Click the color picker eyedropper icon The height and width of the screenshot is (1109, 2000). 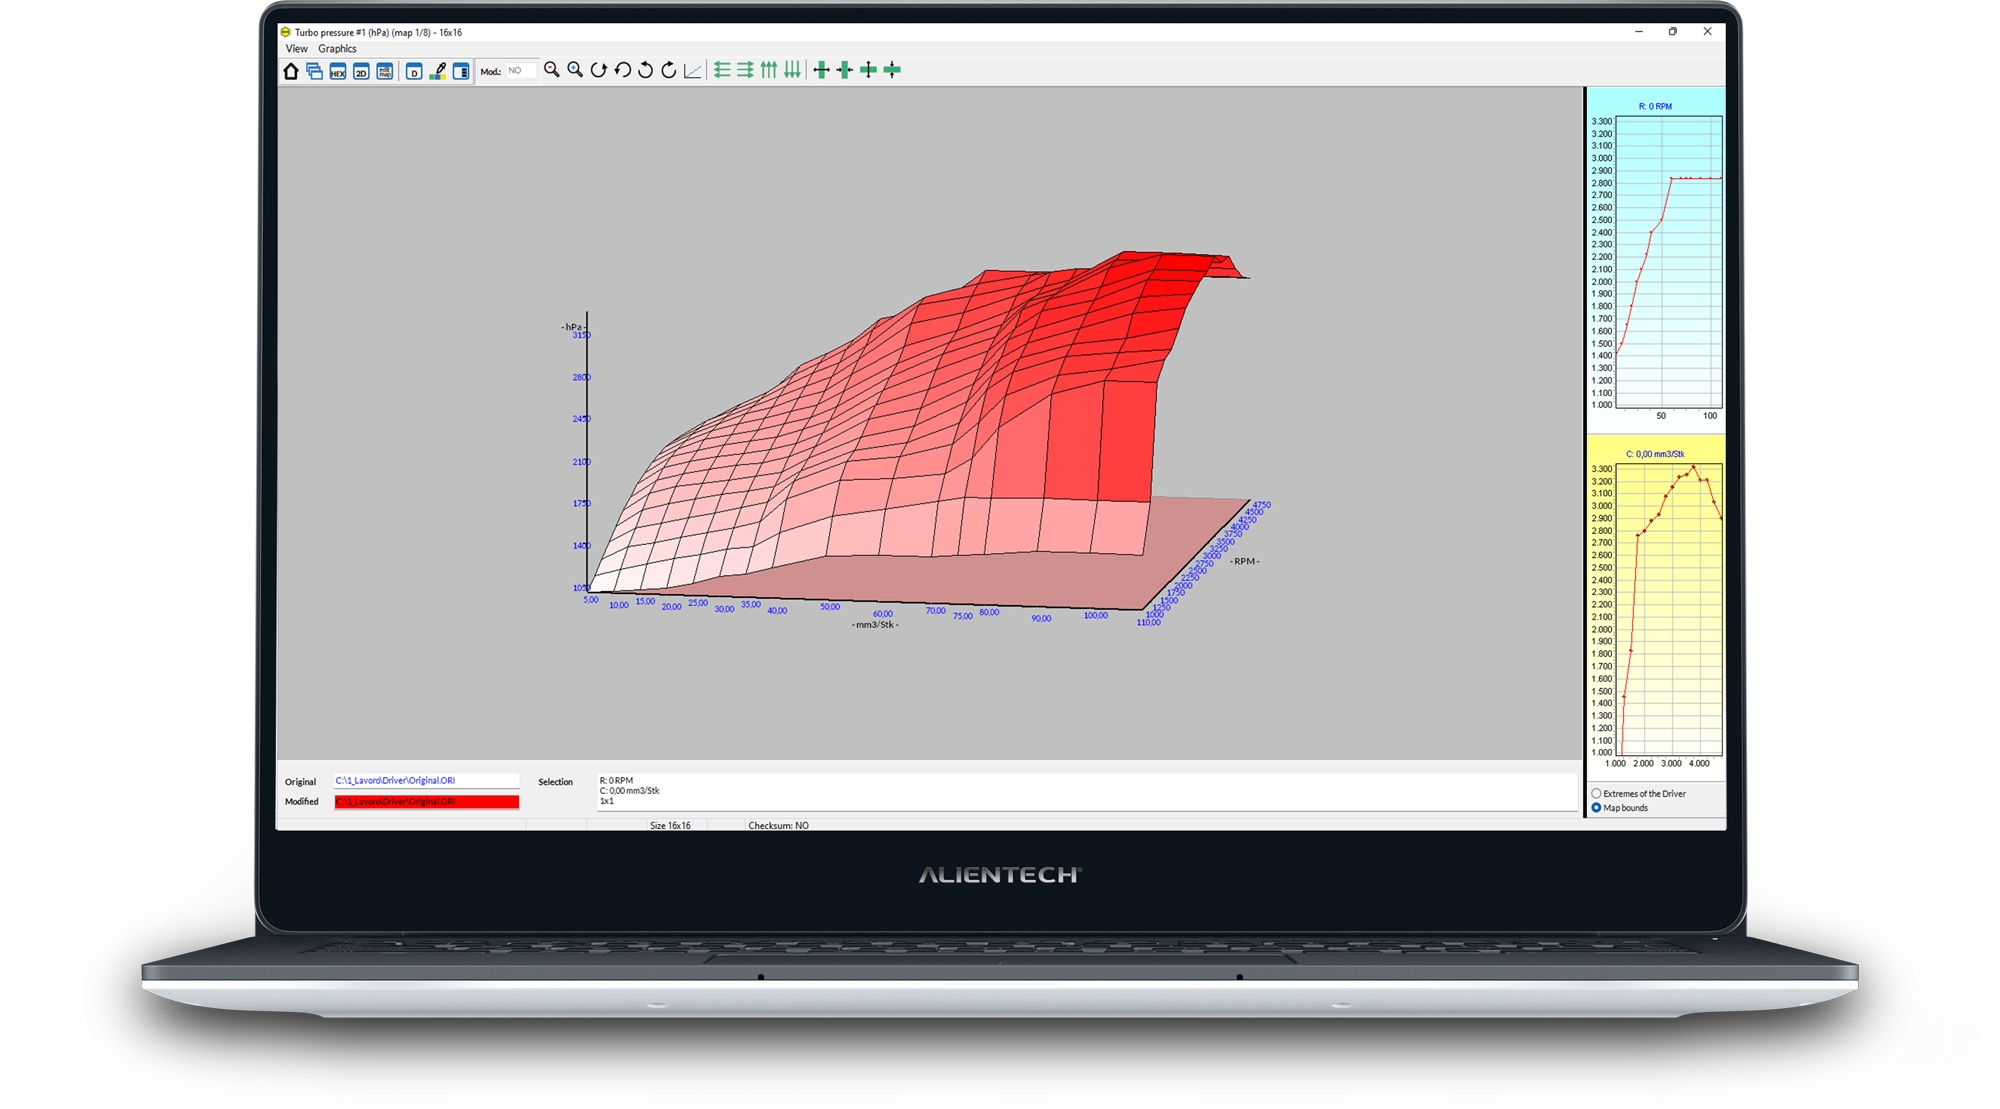(438, 71)
